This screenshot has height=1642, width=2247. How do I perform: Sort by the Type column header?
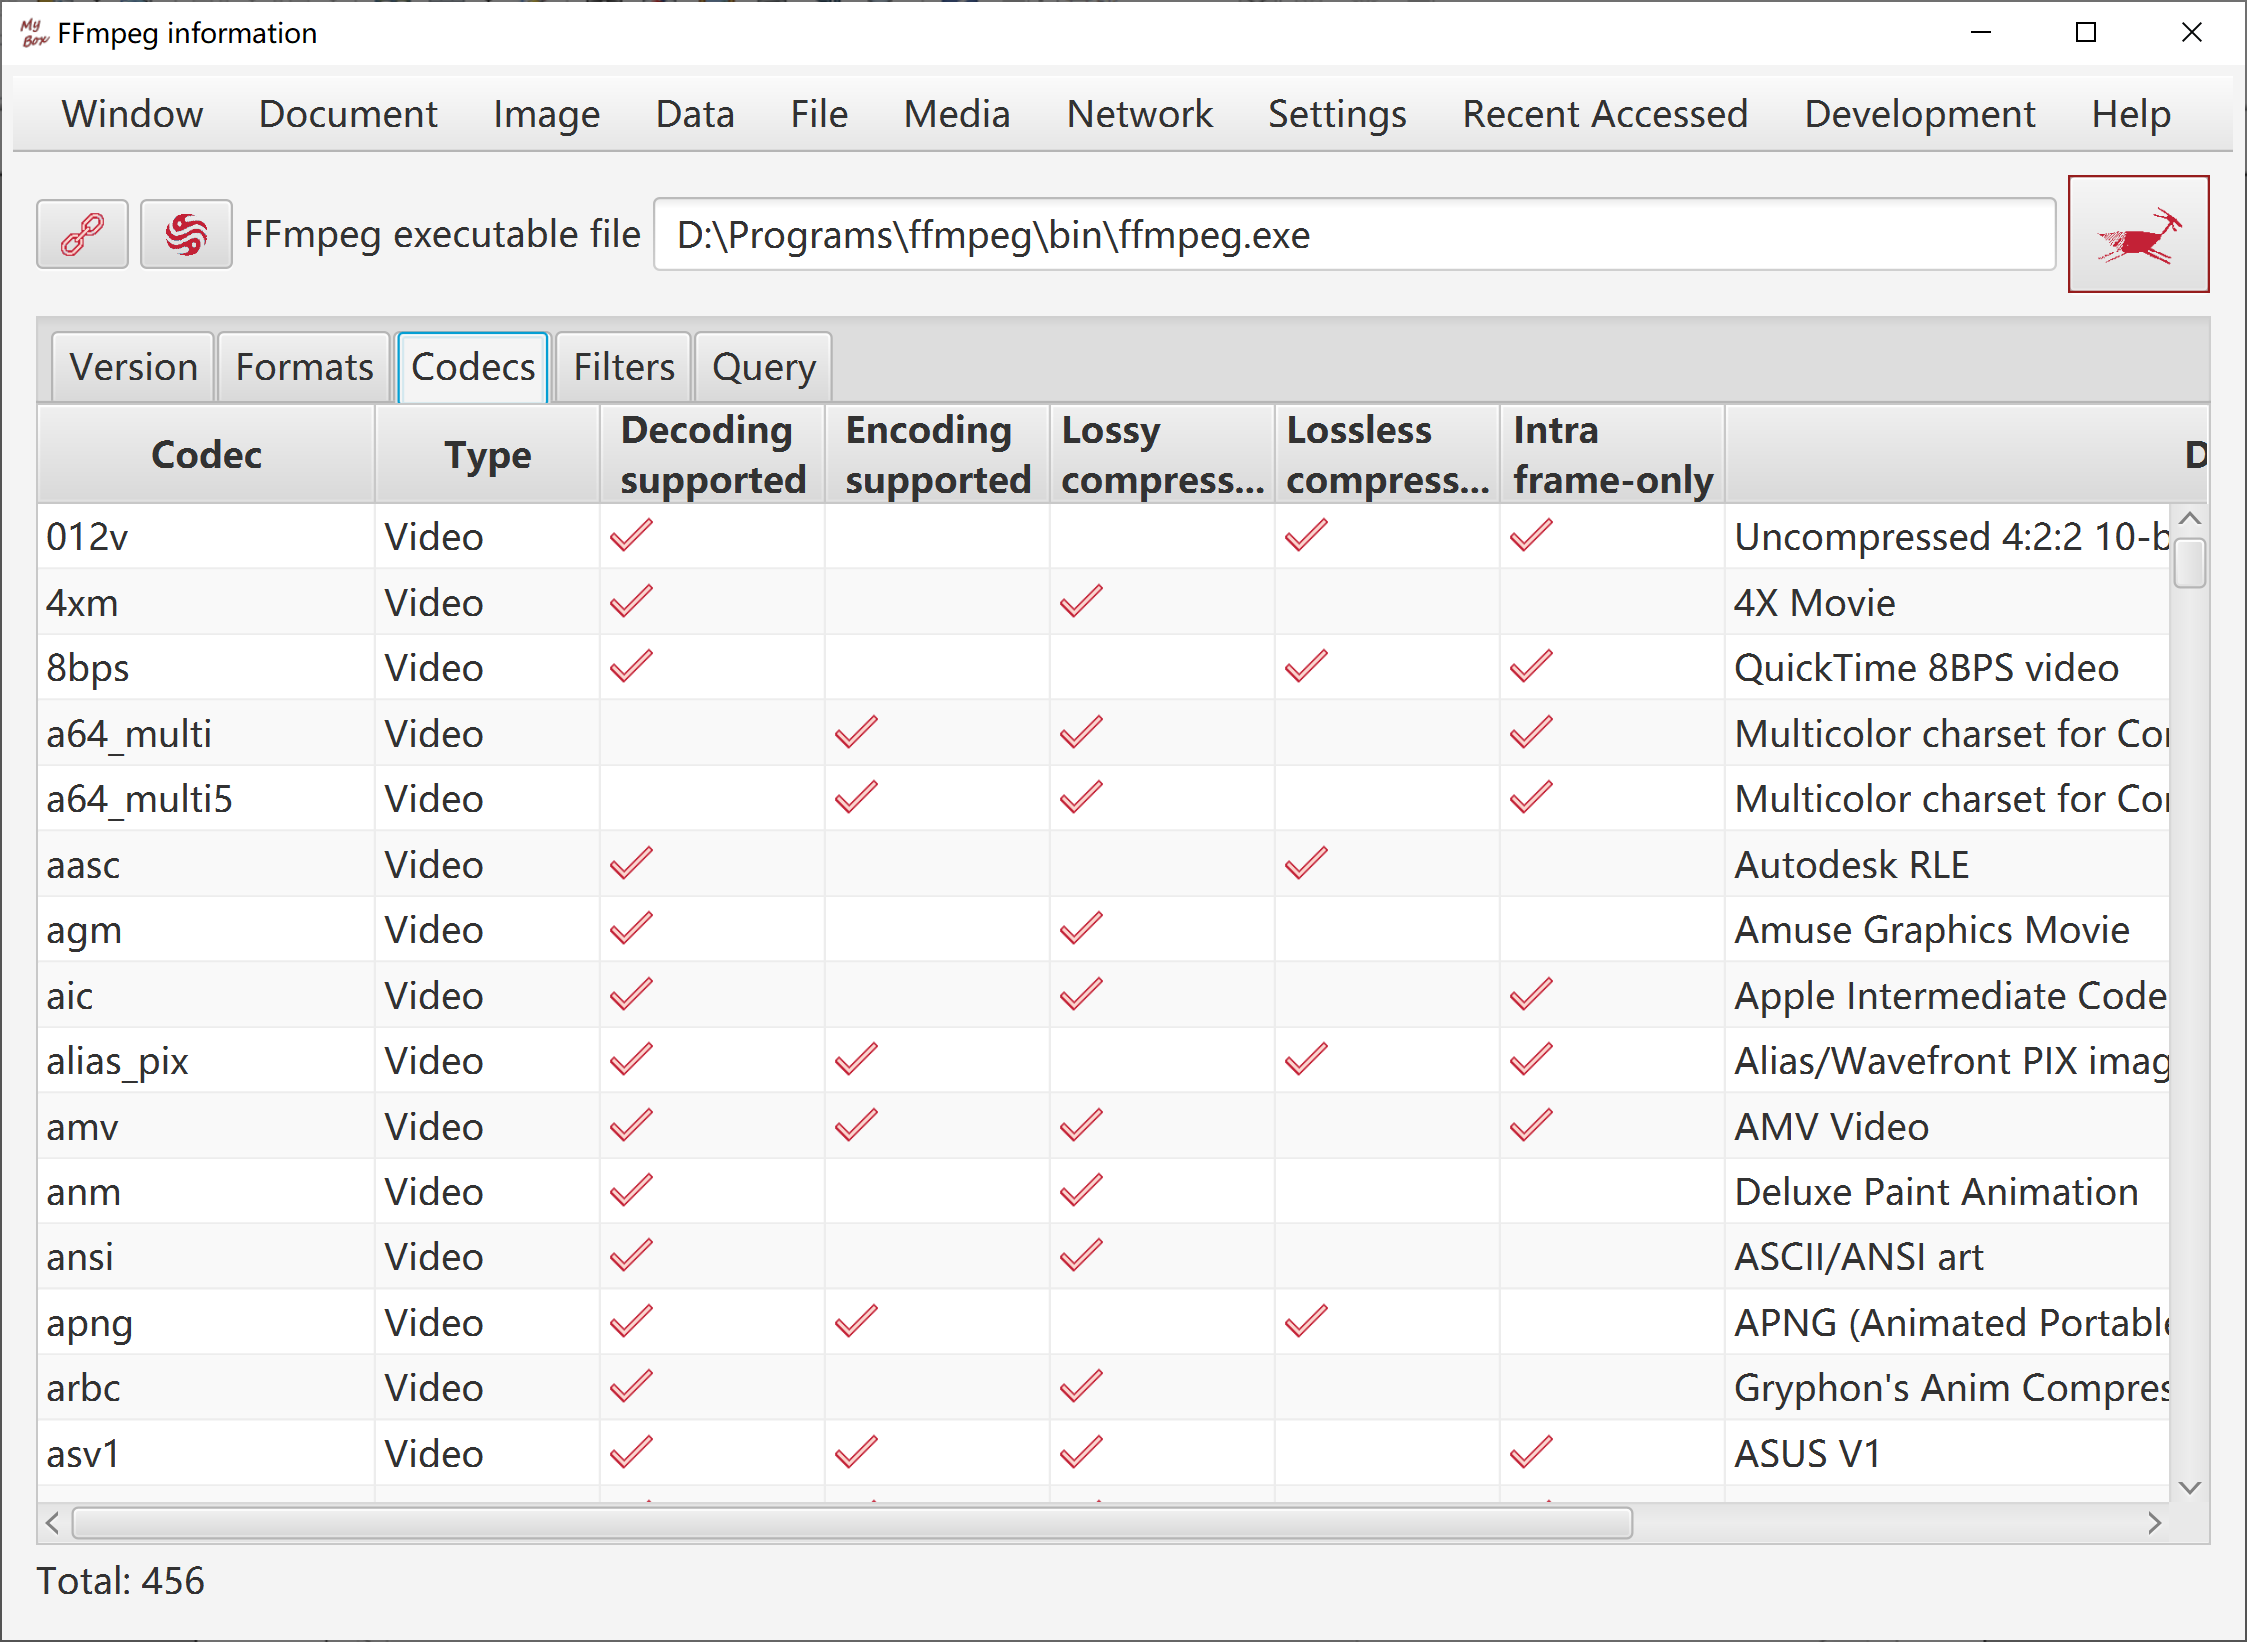coord(487,454)
